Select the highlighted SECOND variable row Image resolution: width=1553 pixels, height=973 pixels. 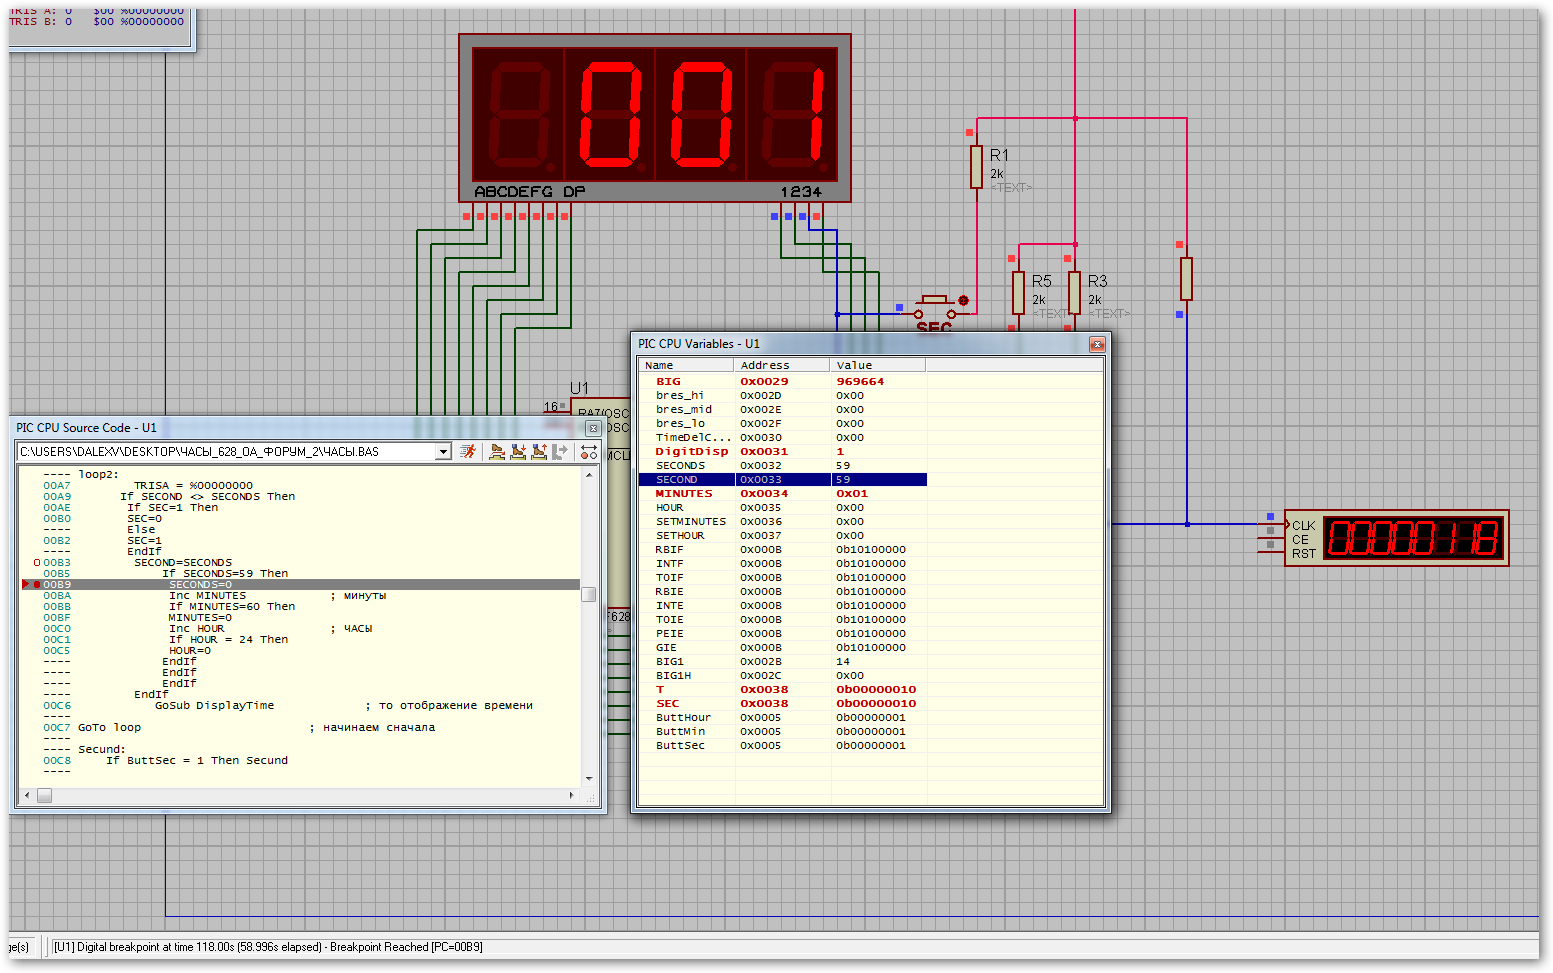[783, 480]
